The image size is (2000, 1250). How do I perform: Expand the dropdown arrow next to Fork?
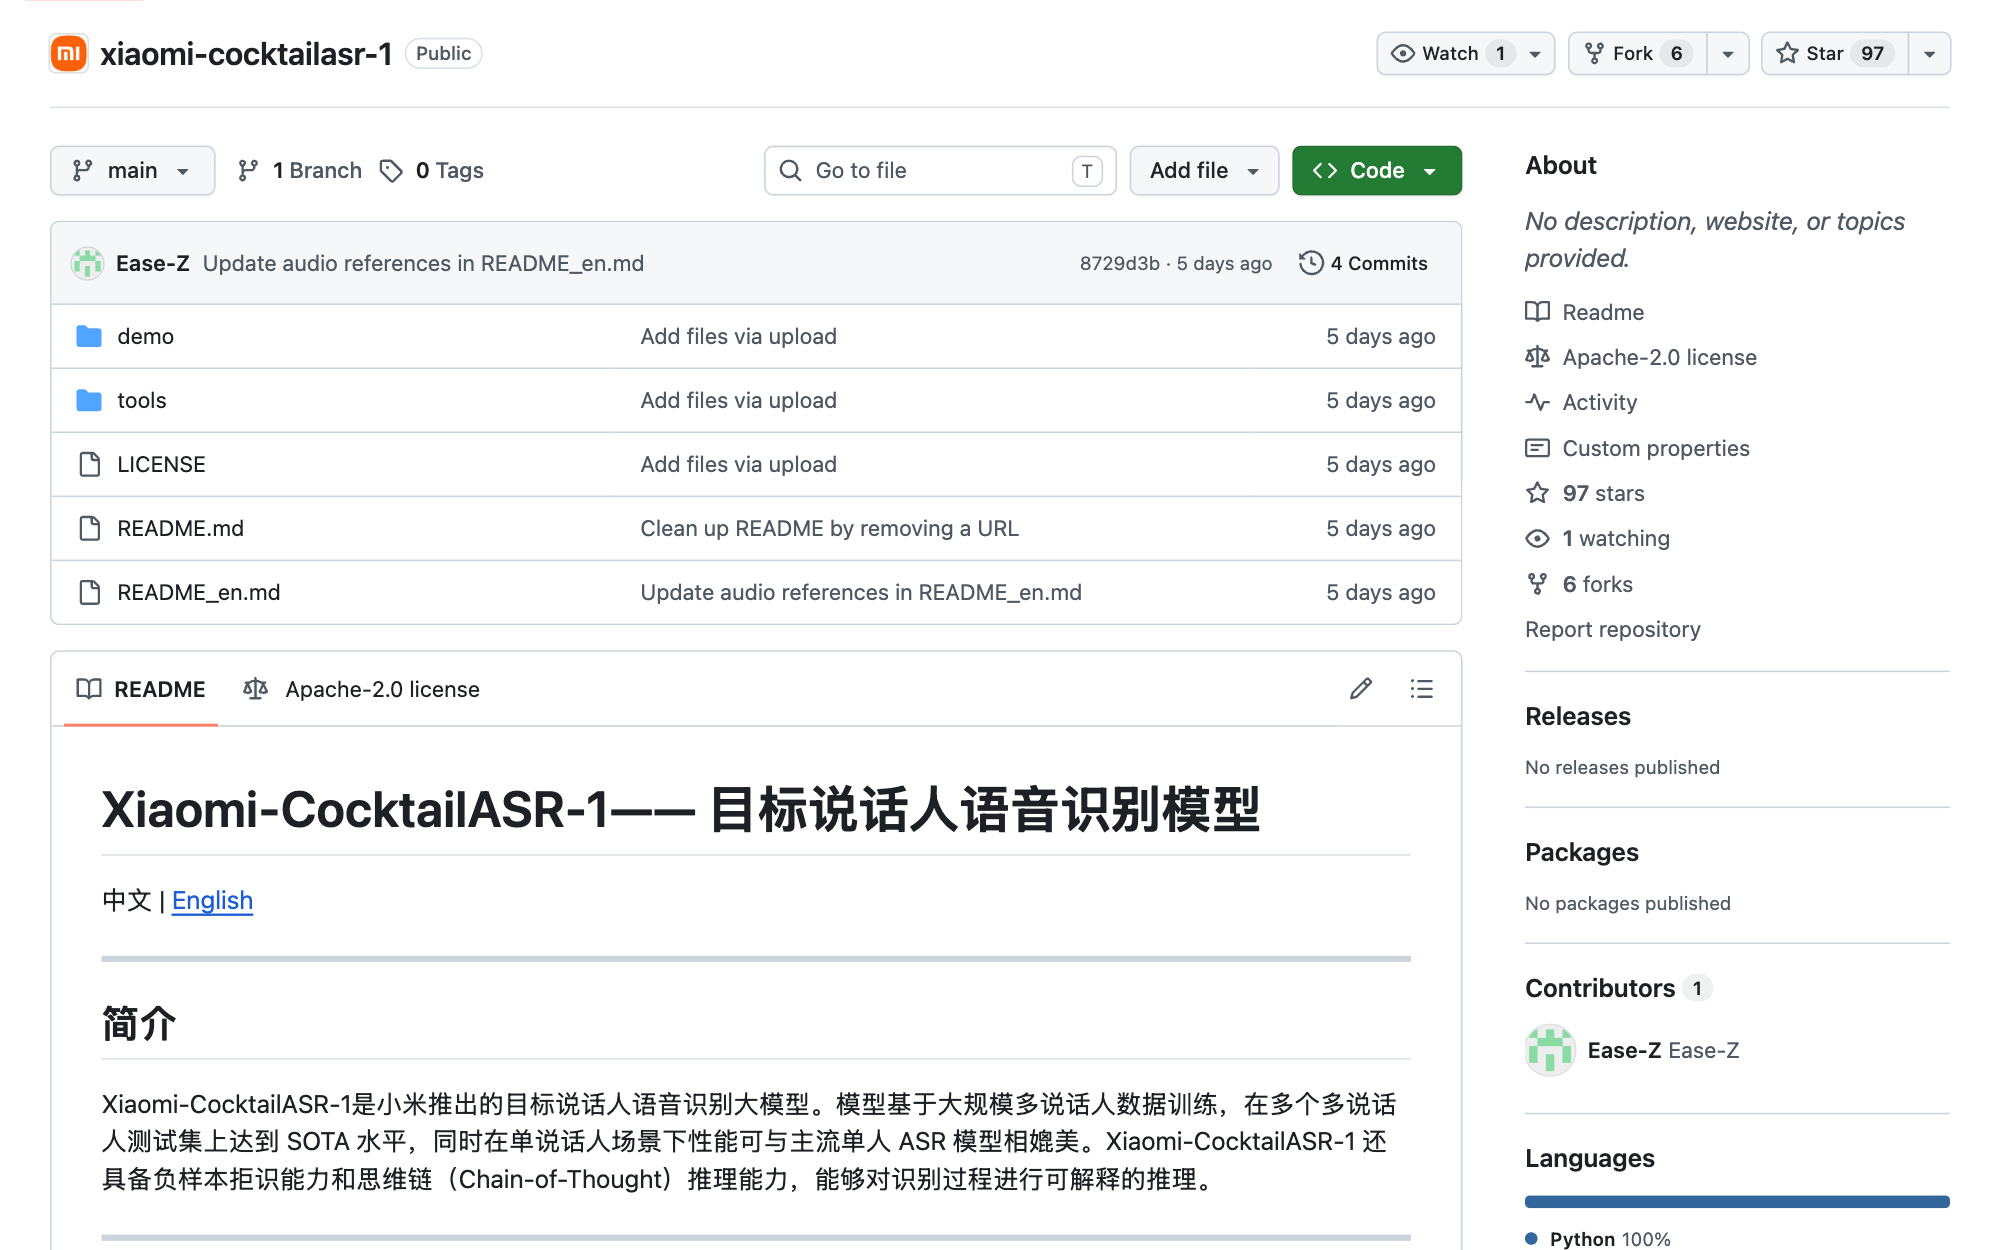pos(1727,54)
